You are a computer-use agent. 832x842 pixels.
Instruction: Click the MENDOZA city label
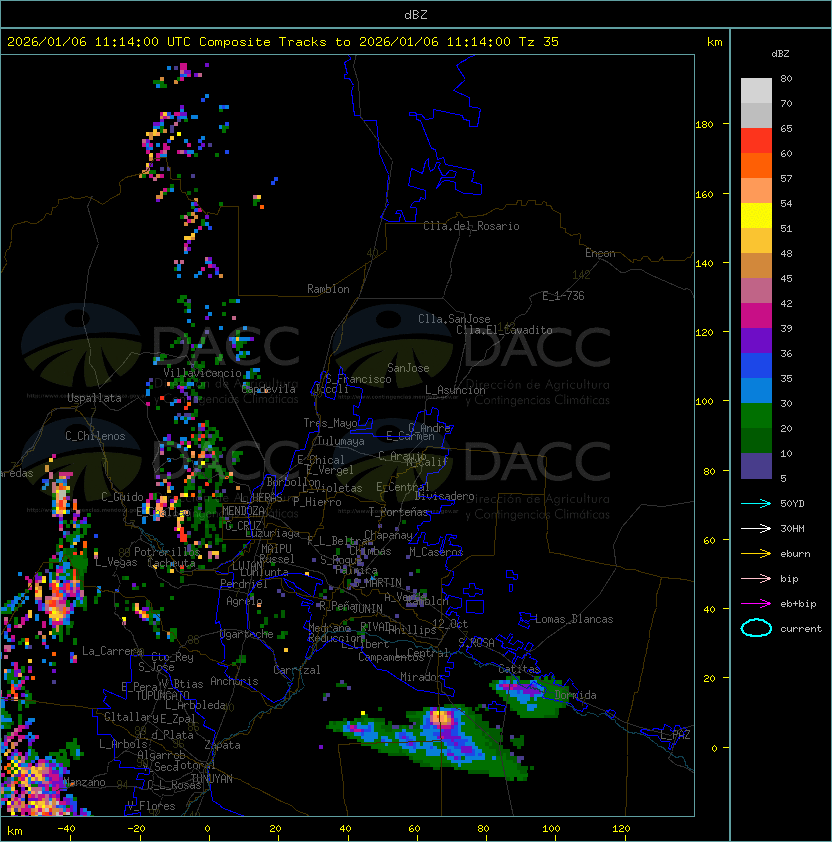point(243,510)
